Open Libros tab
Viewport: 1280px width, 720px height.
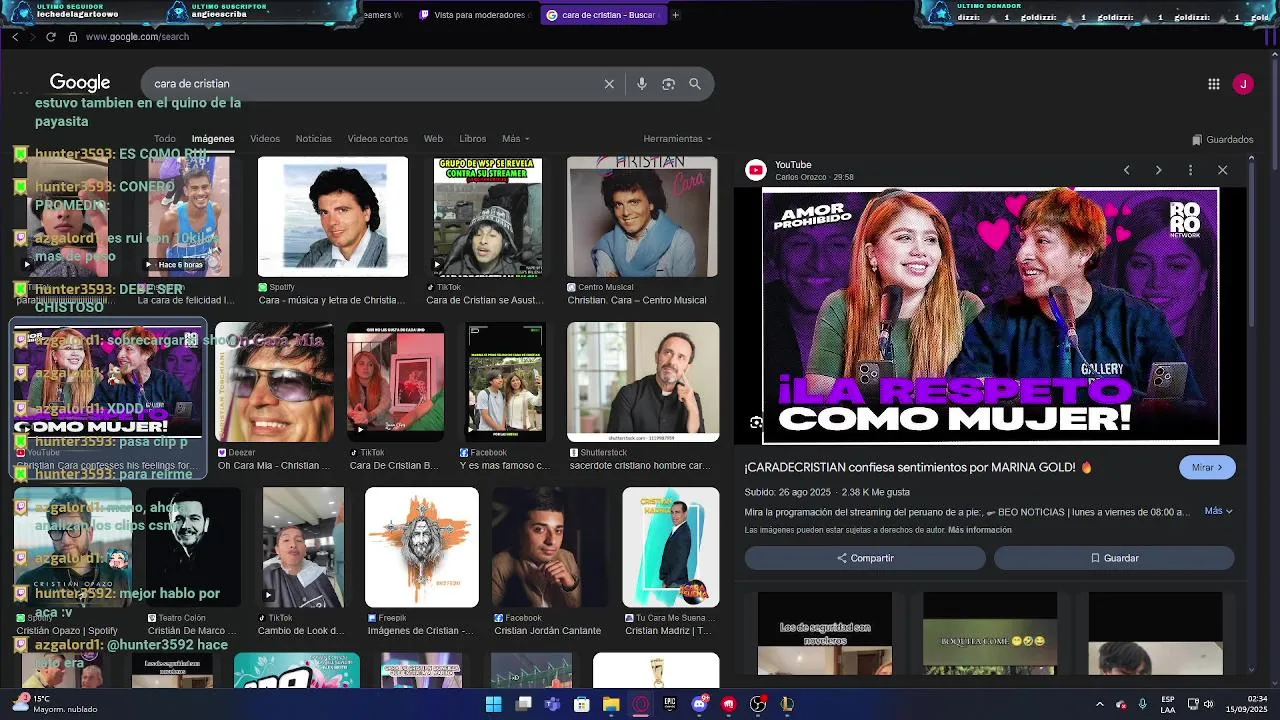coord(472,139)
